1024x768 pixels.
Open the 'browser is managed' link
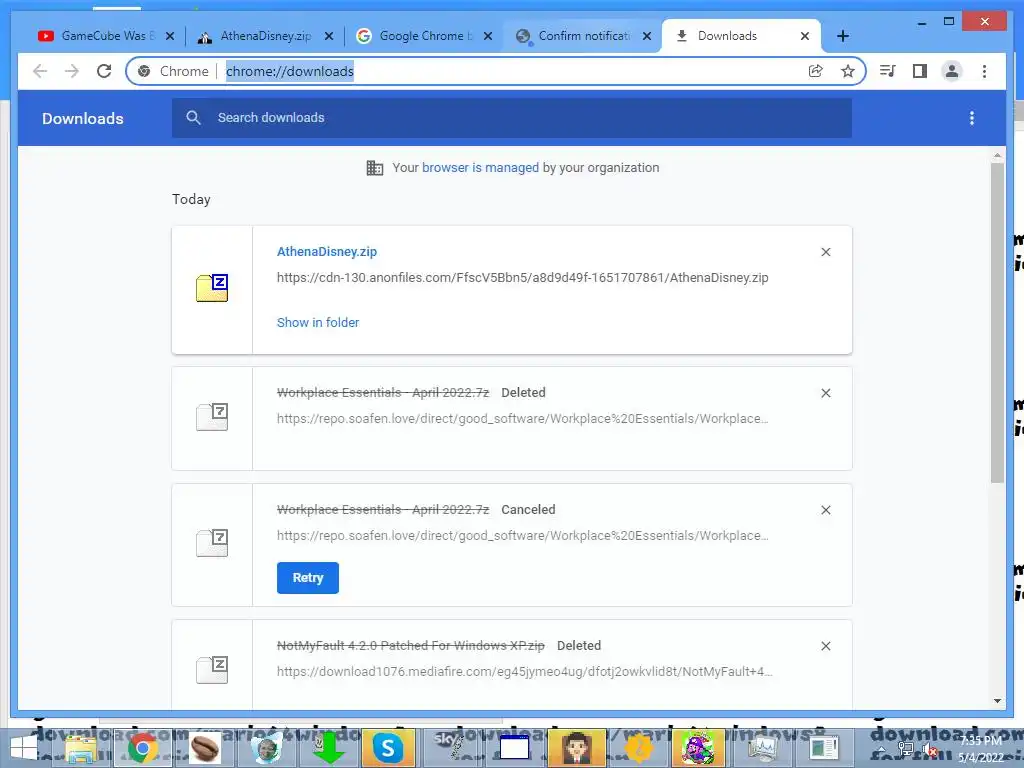pos(480,168)
